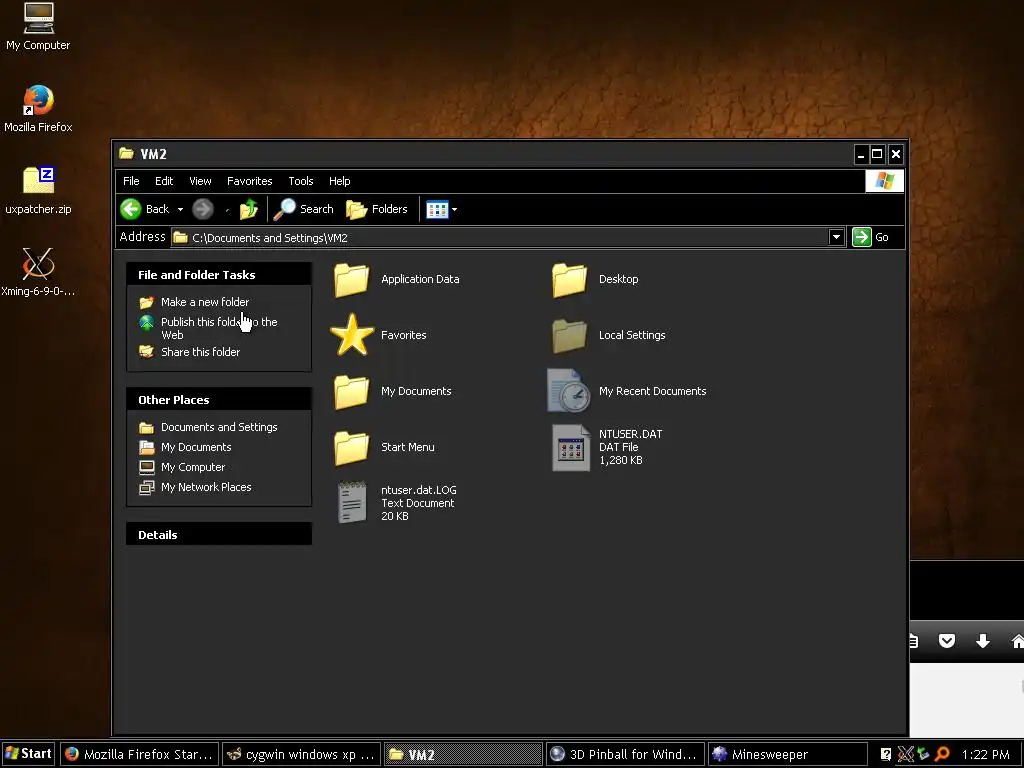Click Publish this folder to the Web
Viewport: 1024px width, 768px height.
tap(219, 328)
